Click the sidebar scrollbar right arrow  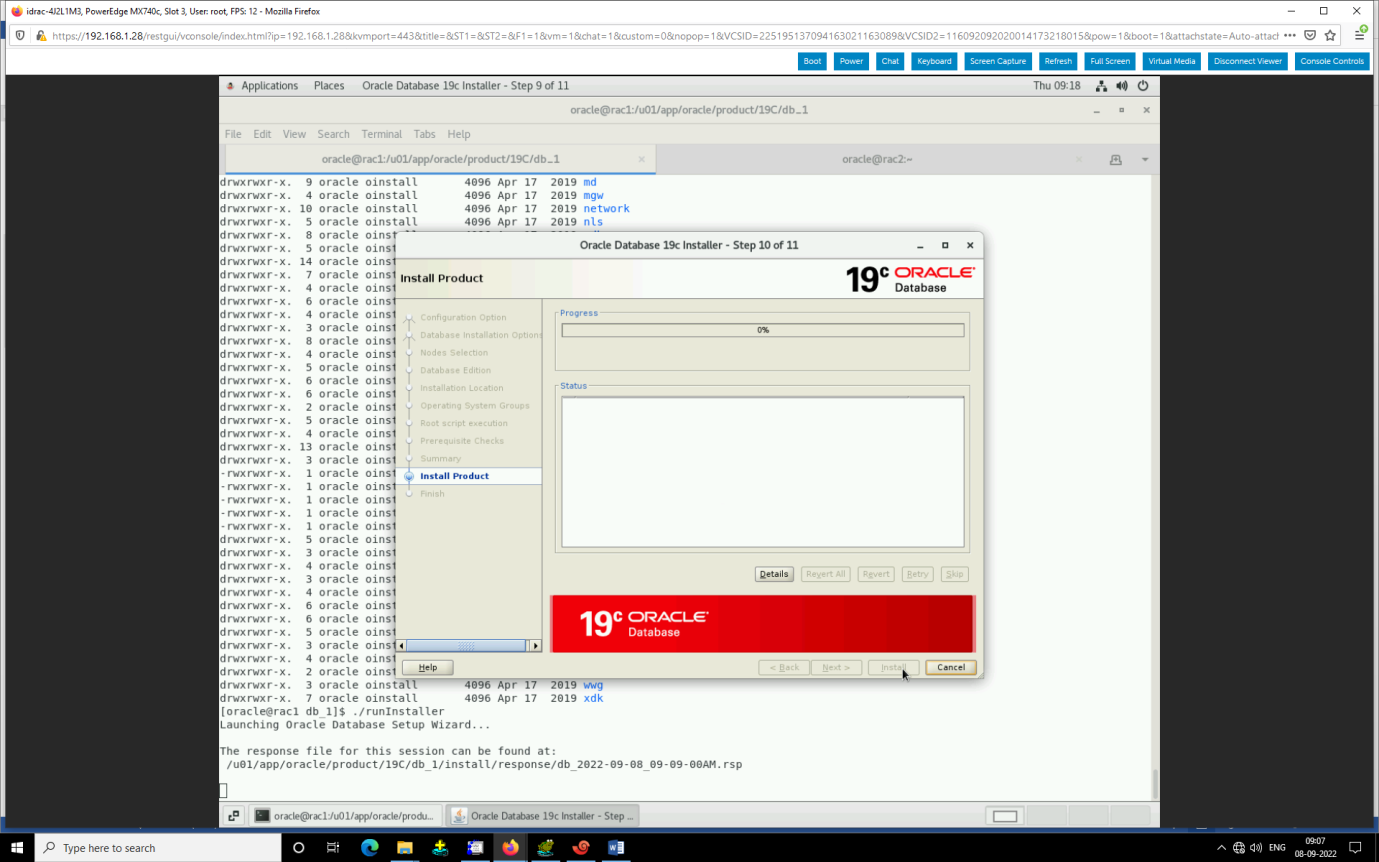coord(535,646)
